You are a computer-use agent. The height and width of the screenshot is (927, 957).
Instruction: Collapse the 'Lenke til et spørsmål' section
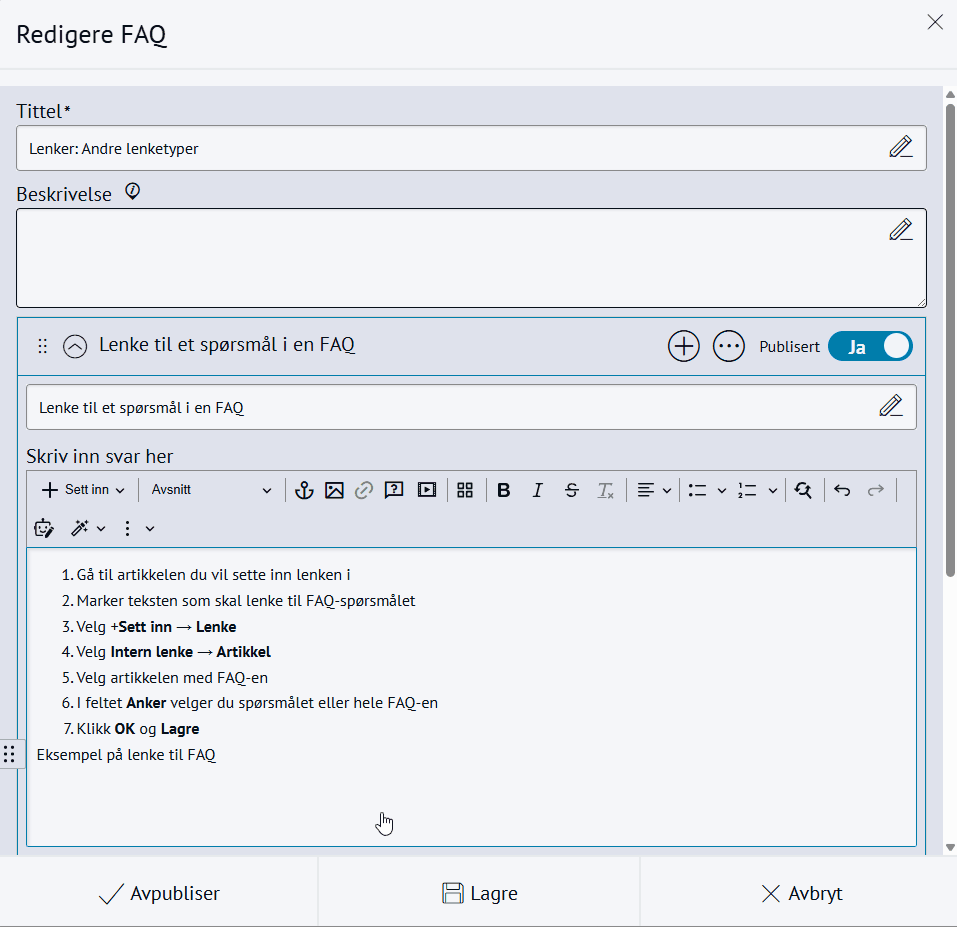[x=75, y=346]
